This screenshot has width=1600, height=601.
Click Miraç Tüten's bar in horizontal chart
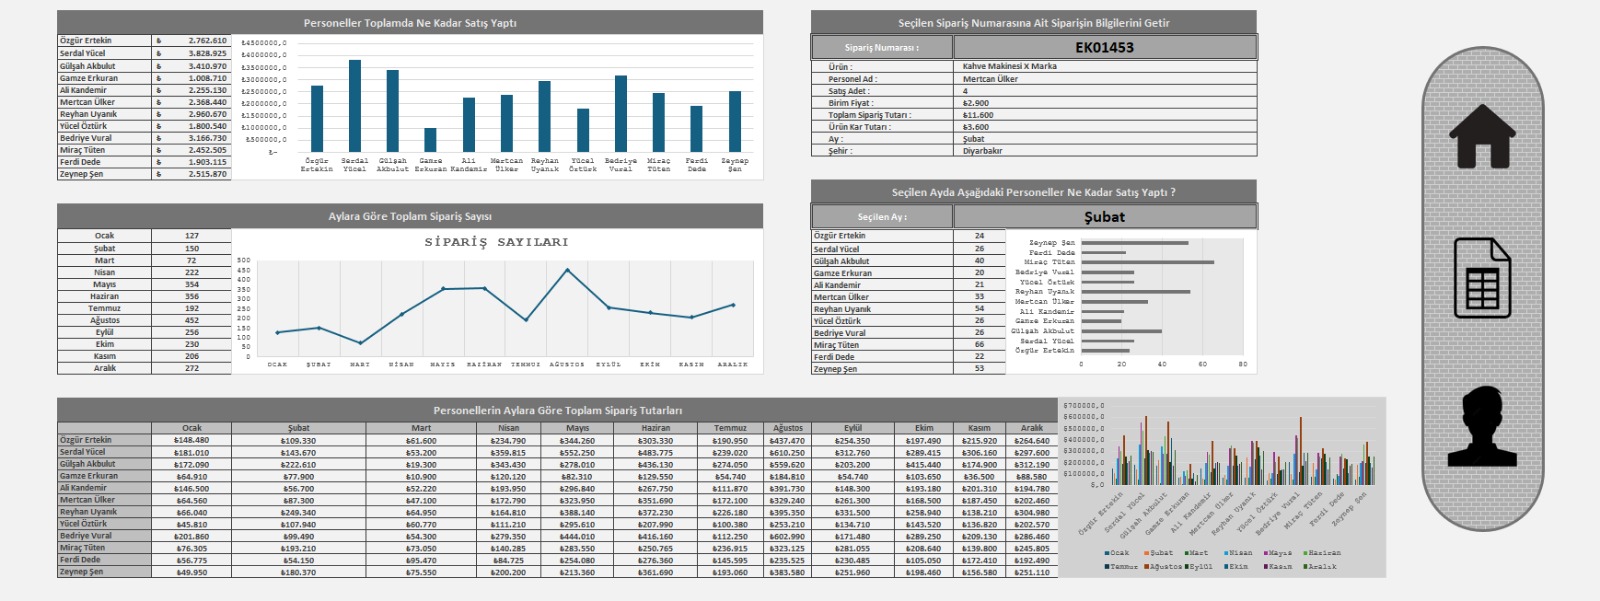[1147, 262]
